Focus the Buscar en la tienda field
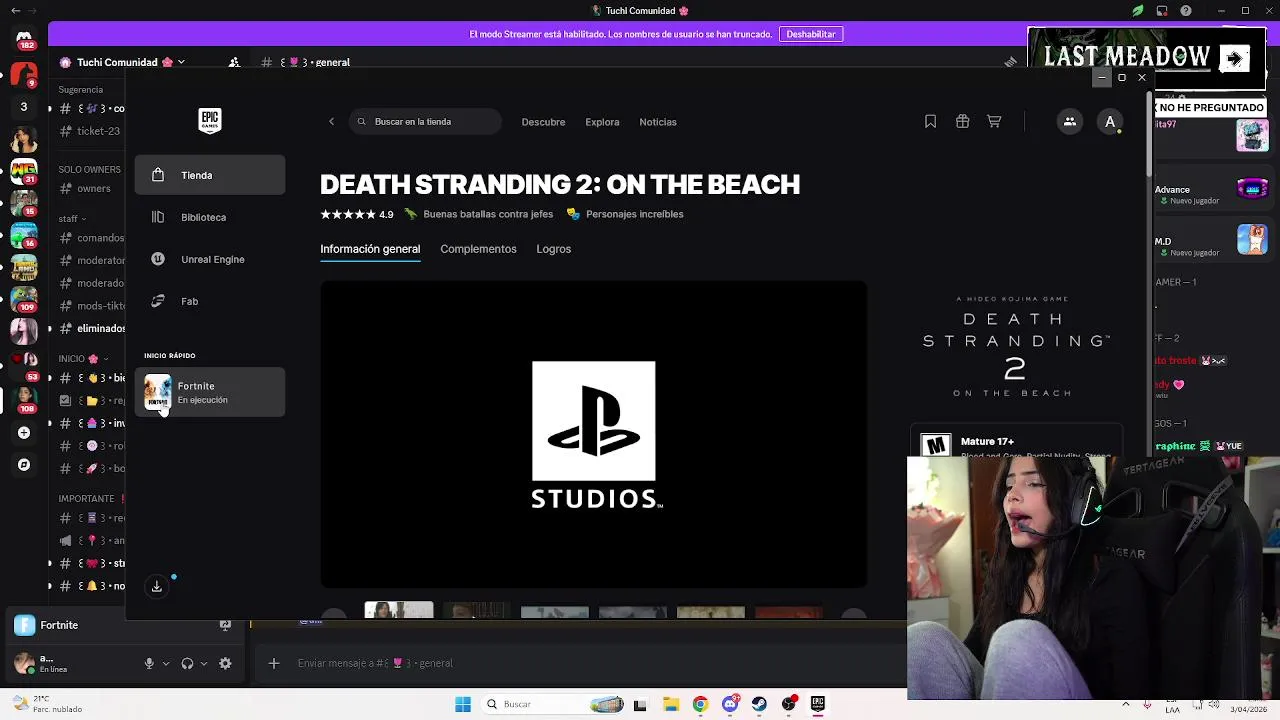 (425, 122)
